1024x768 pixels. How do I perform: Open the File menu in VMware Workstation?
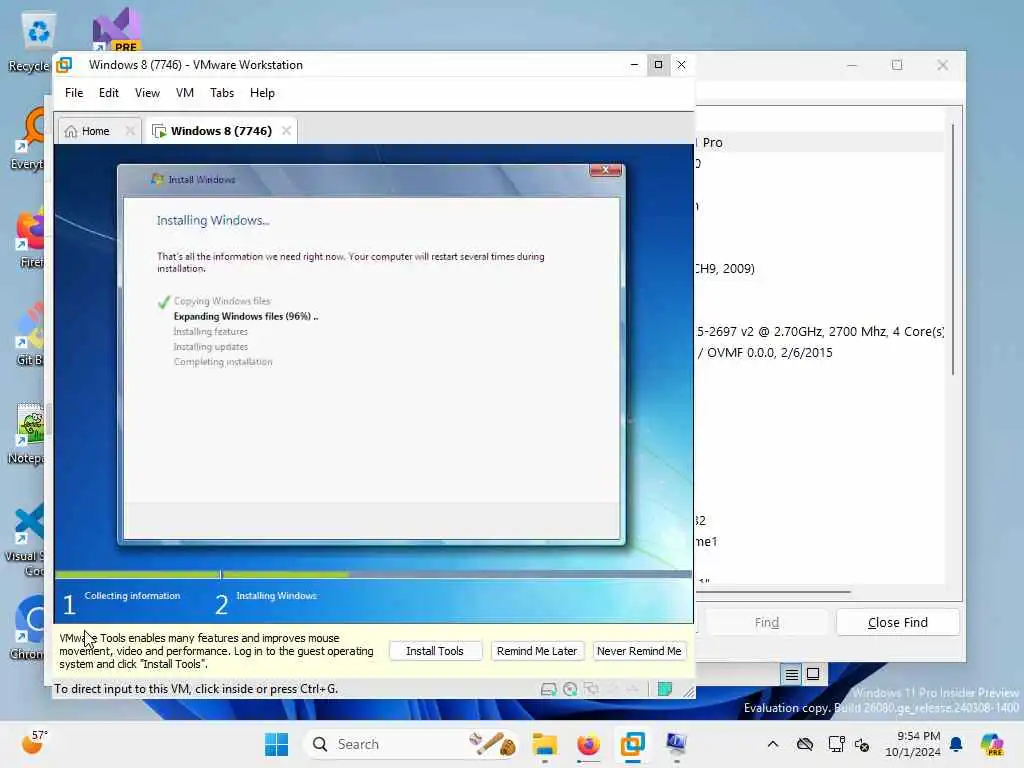tap(74, 93)
